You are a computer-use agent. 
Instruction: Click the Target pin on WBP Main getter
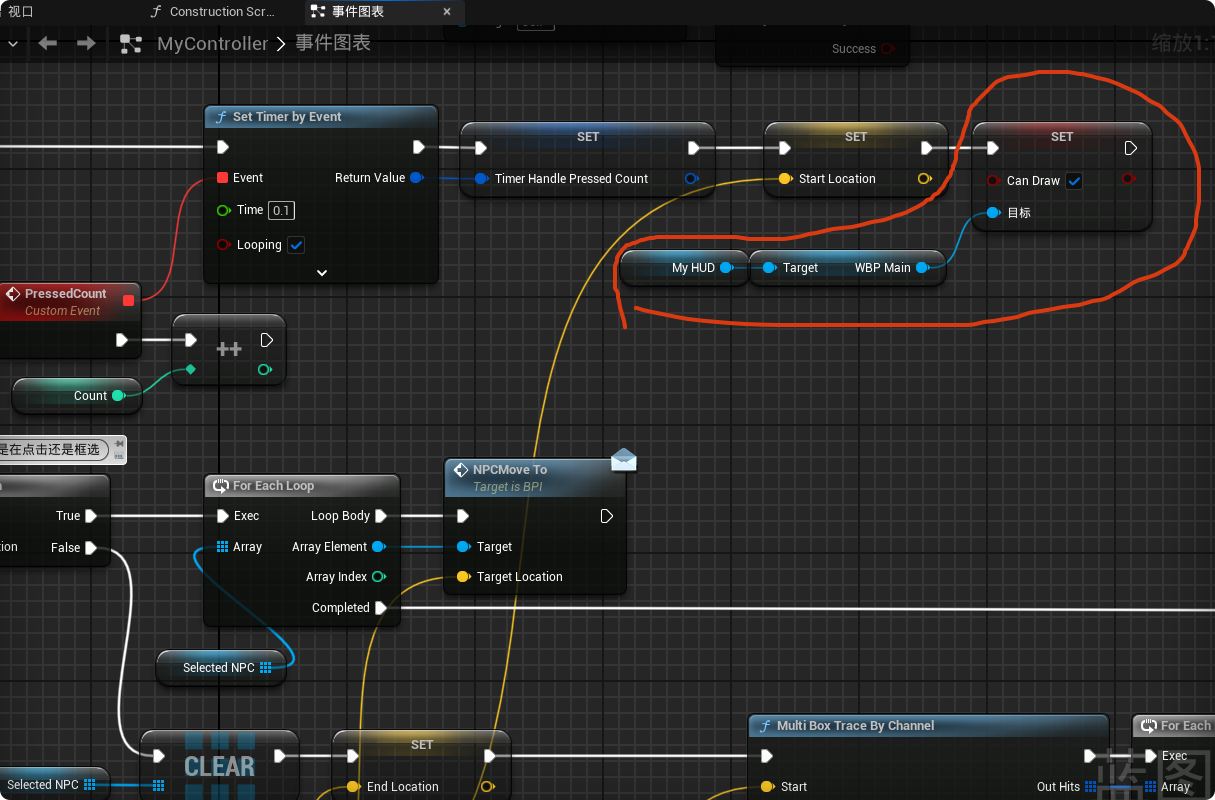(769, 268)
